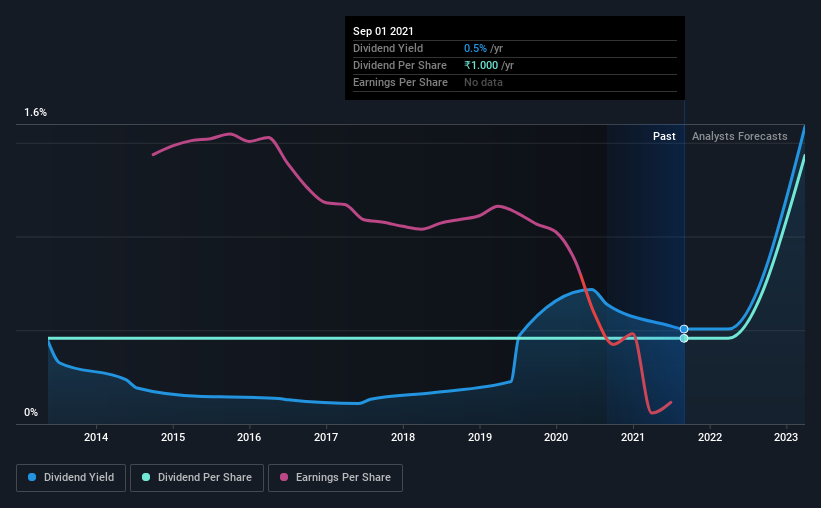
Task: Click the Analysts Forecasts label
Action: pyautogui.click(x=739, y=136)
